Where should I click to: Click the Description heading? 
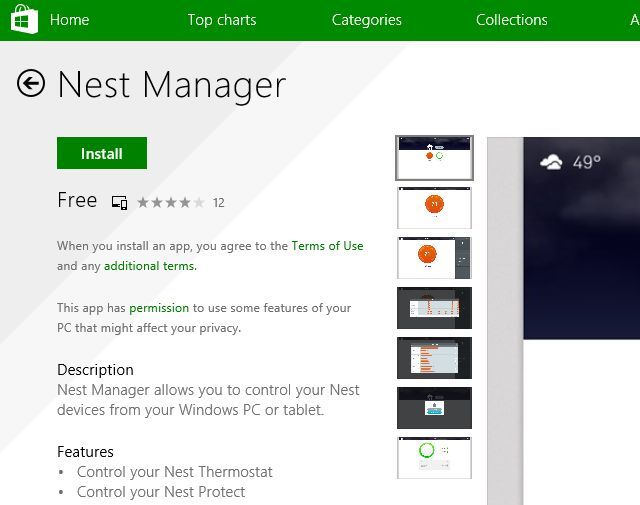point(96,370)
